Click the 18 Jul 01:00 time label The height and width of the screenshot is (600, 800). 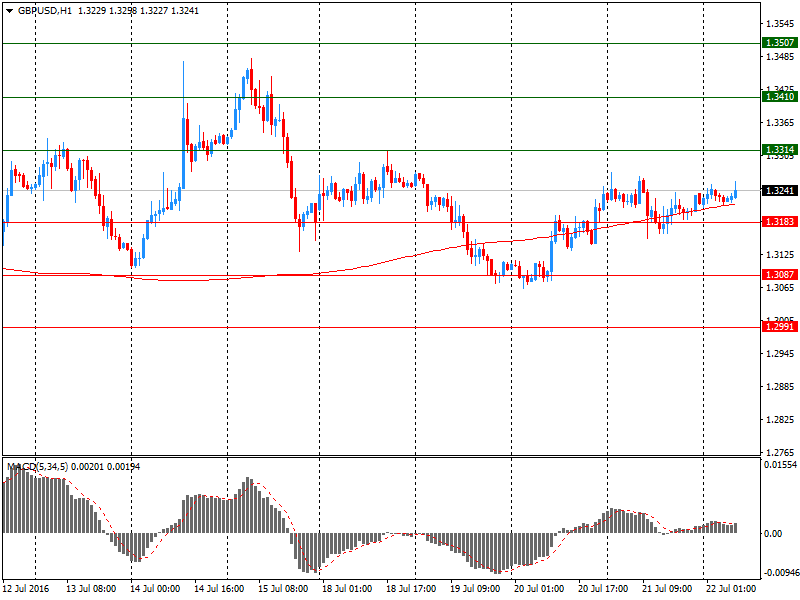347,588
